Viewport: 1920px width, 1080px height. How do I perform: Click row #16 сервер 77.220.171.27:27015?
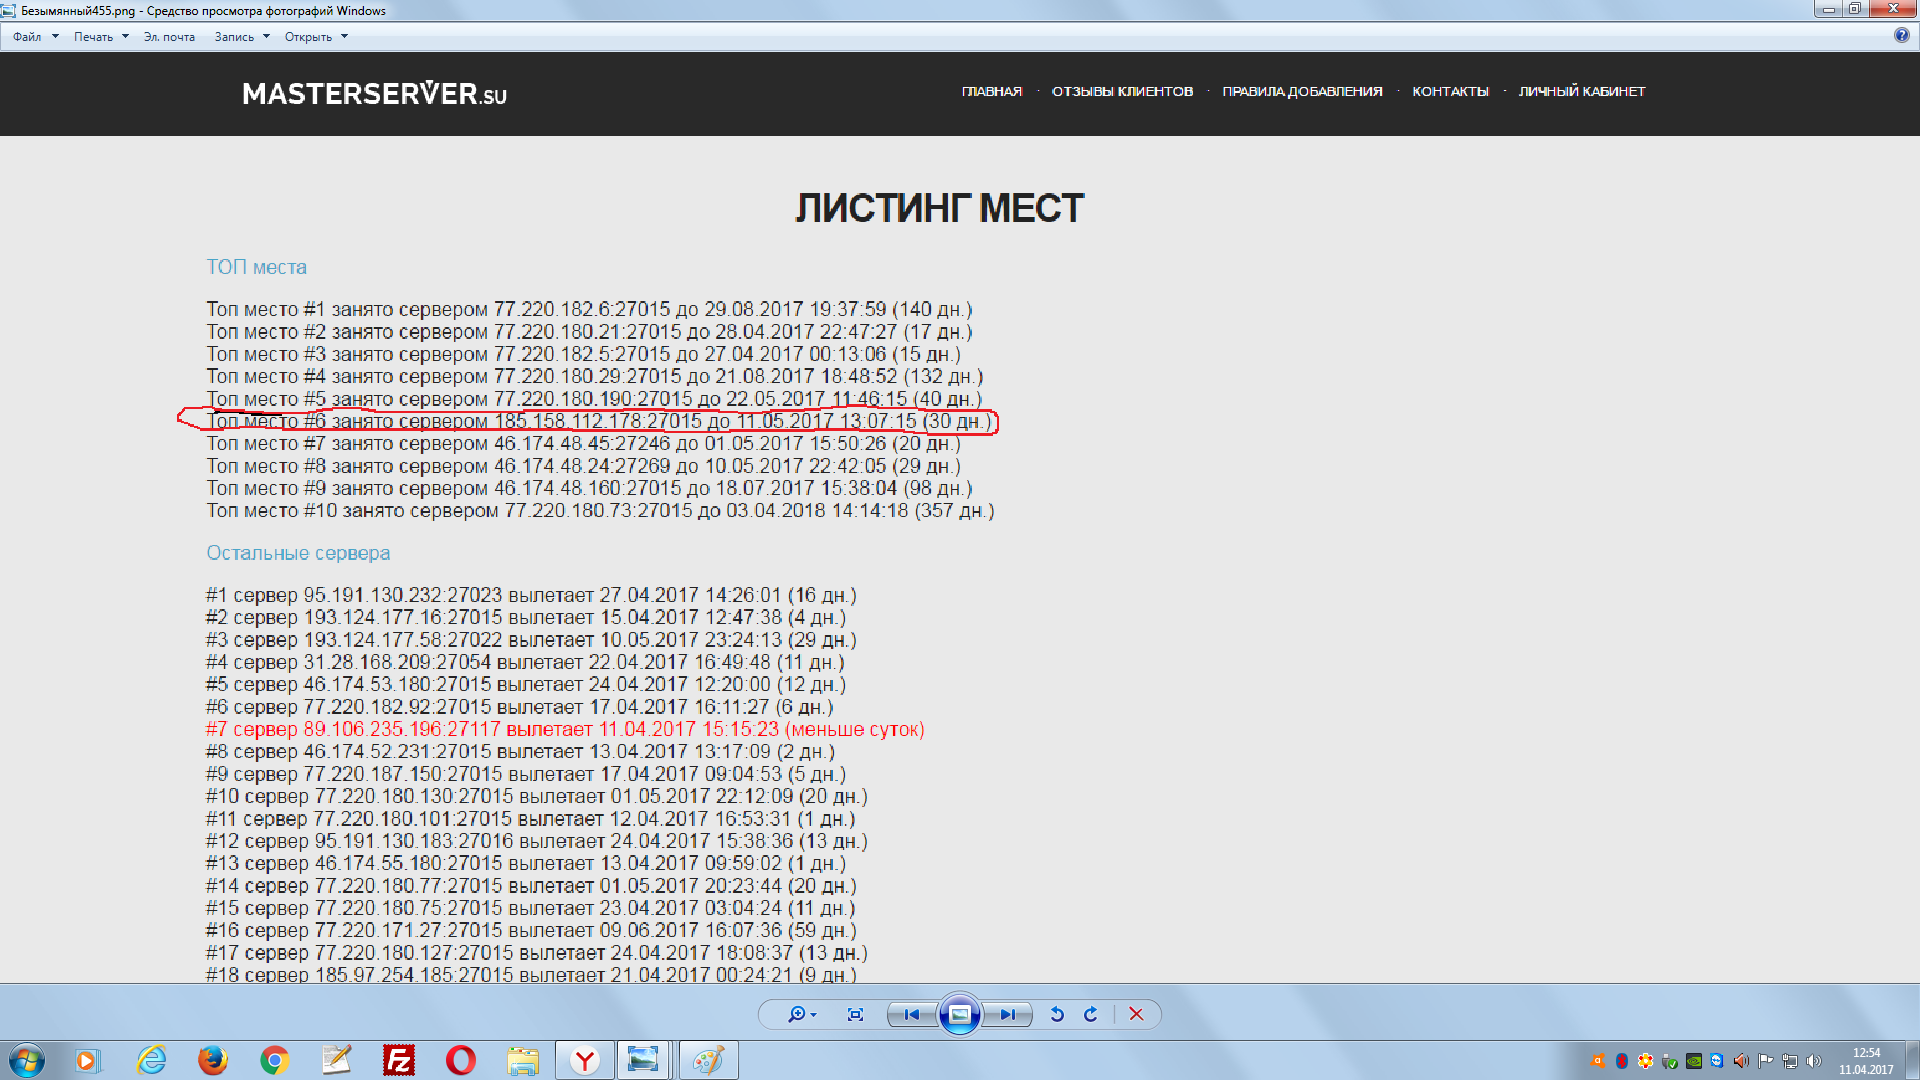pos(531,930)
